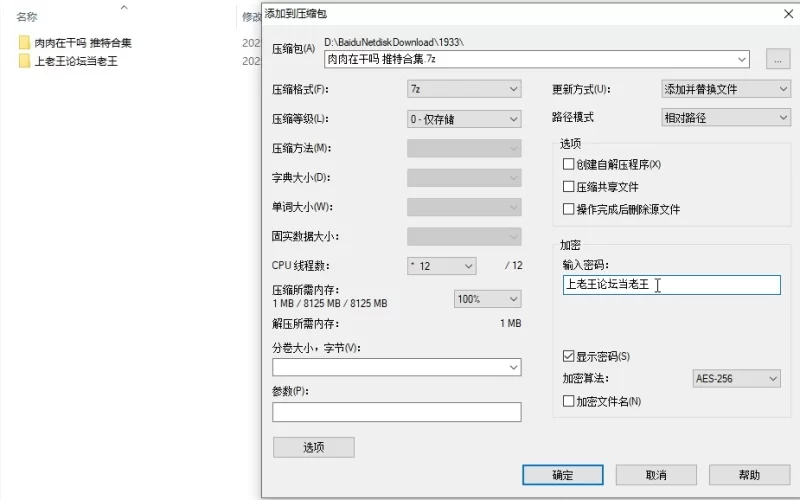Screen dimensions: 800x500
Task: Open the 压缩格式 dropdown showing 7z
Action: (464, 90)
